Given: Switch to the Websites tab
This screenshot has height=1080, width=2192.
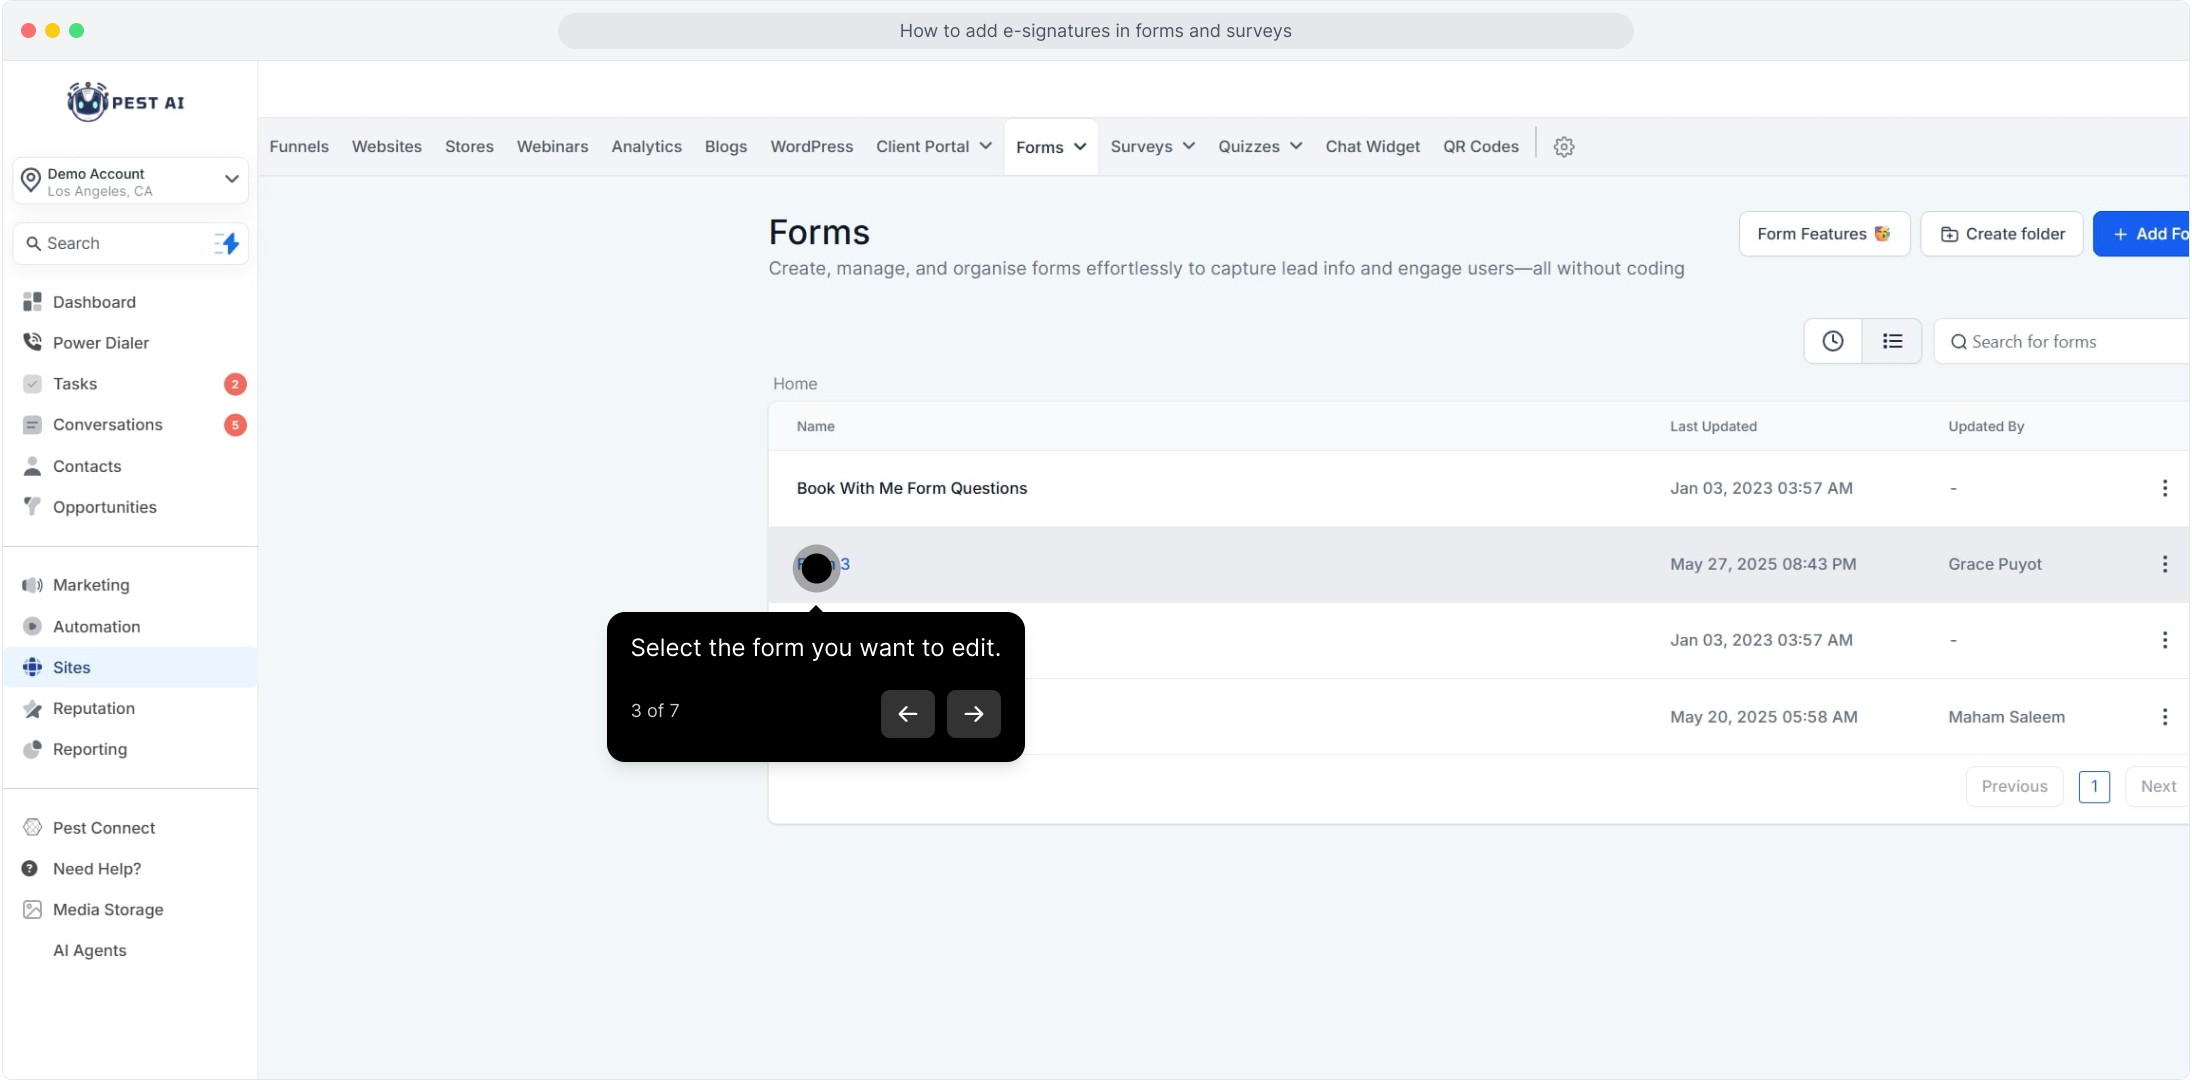Looking at the screenshot, I should [x=387, y=147].
